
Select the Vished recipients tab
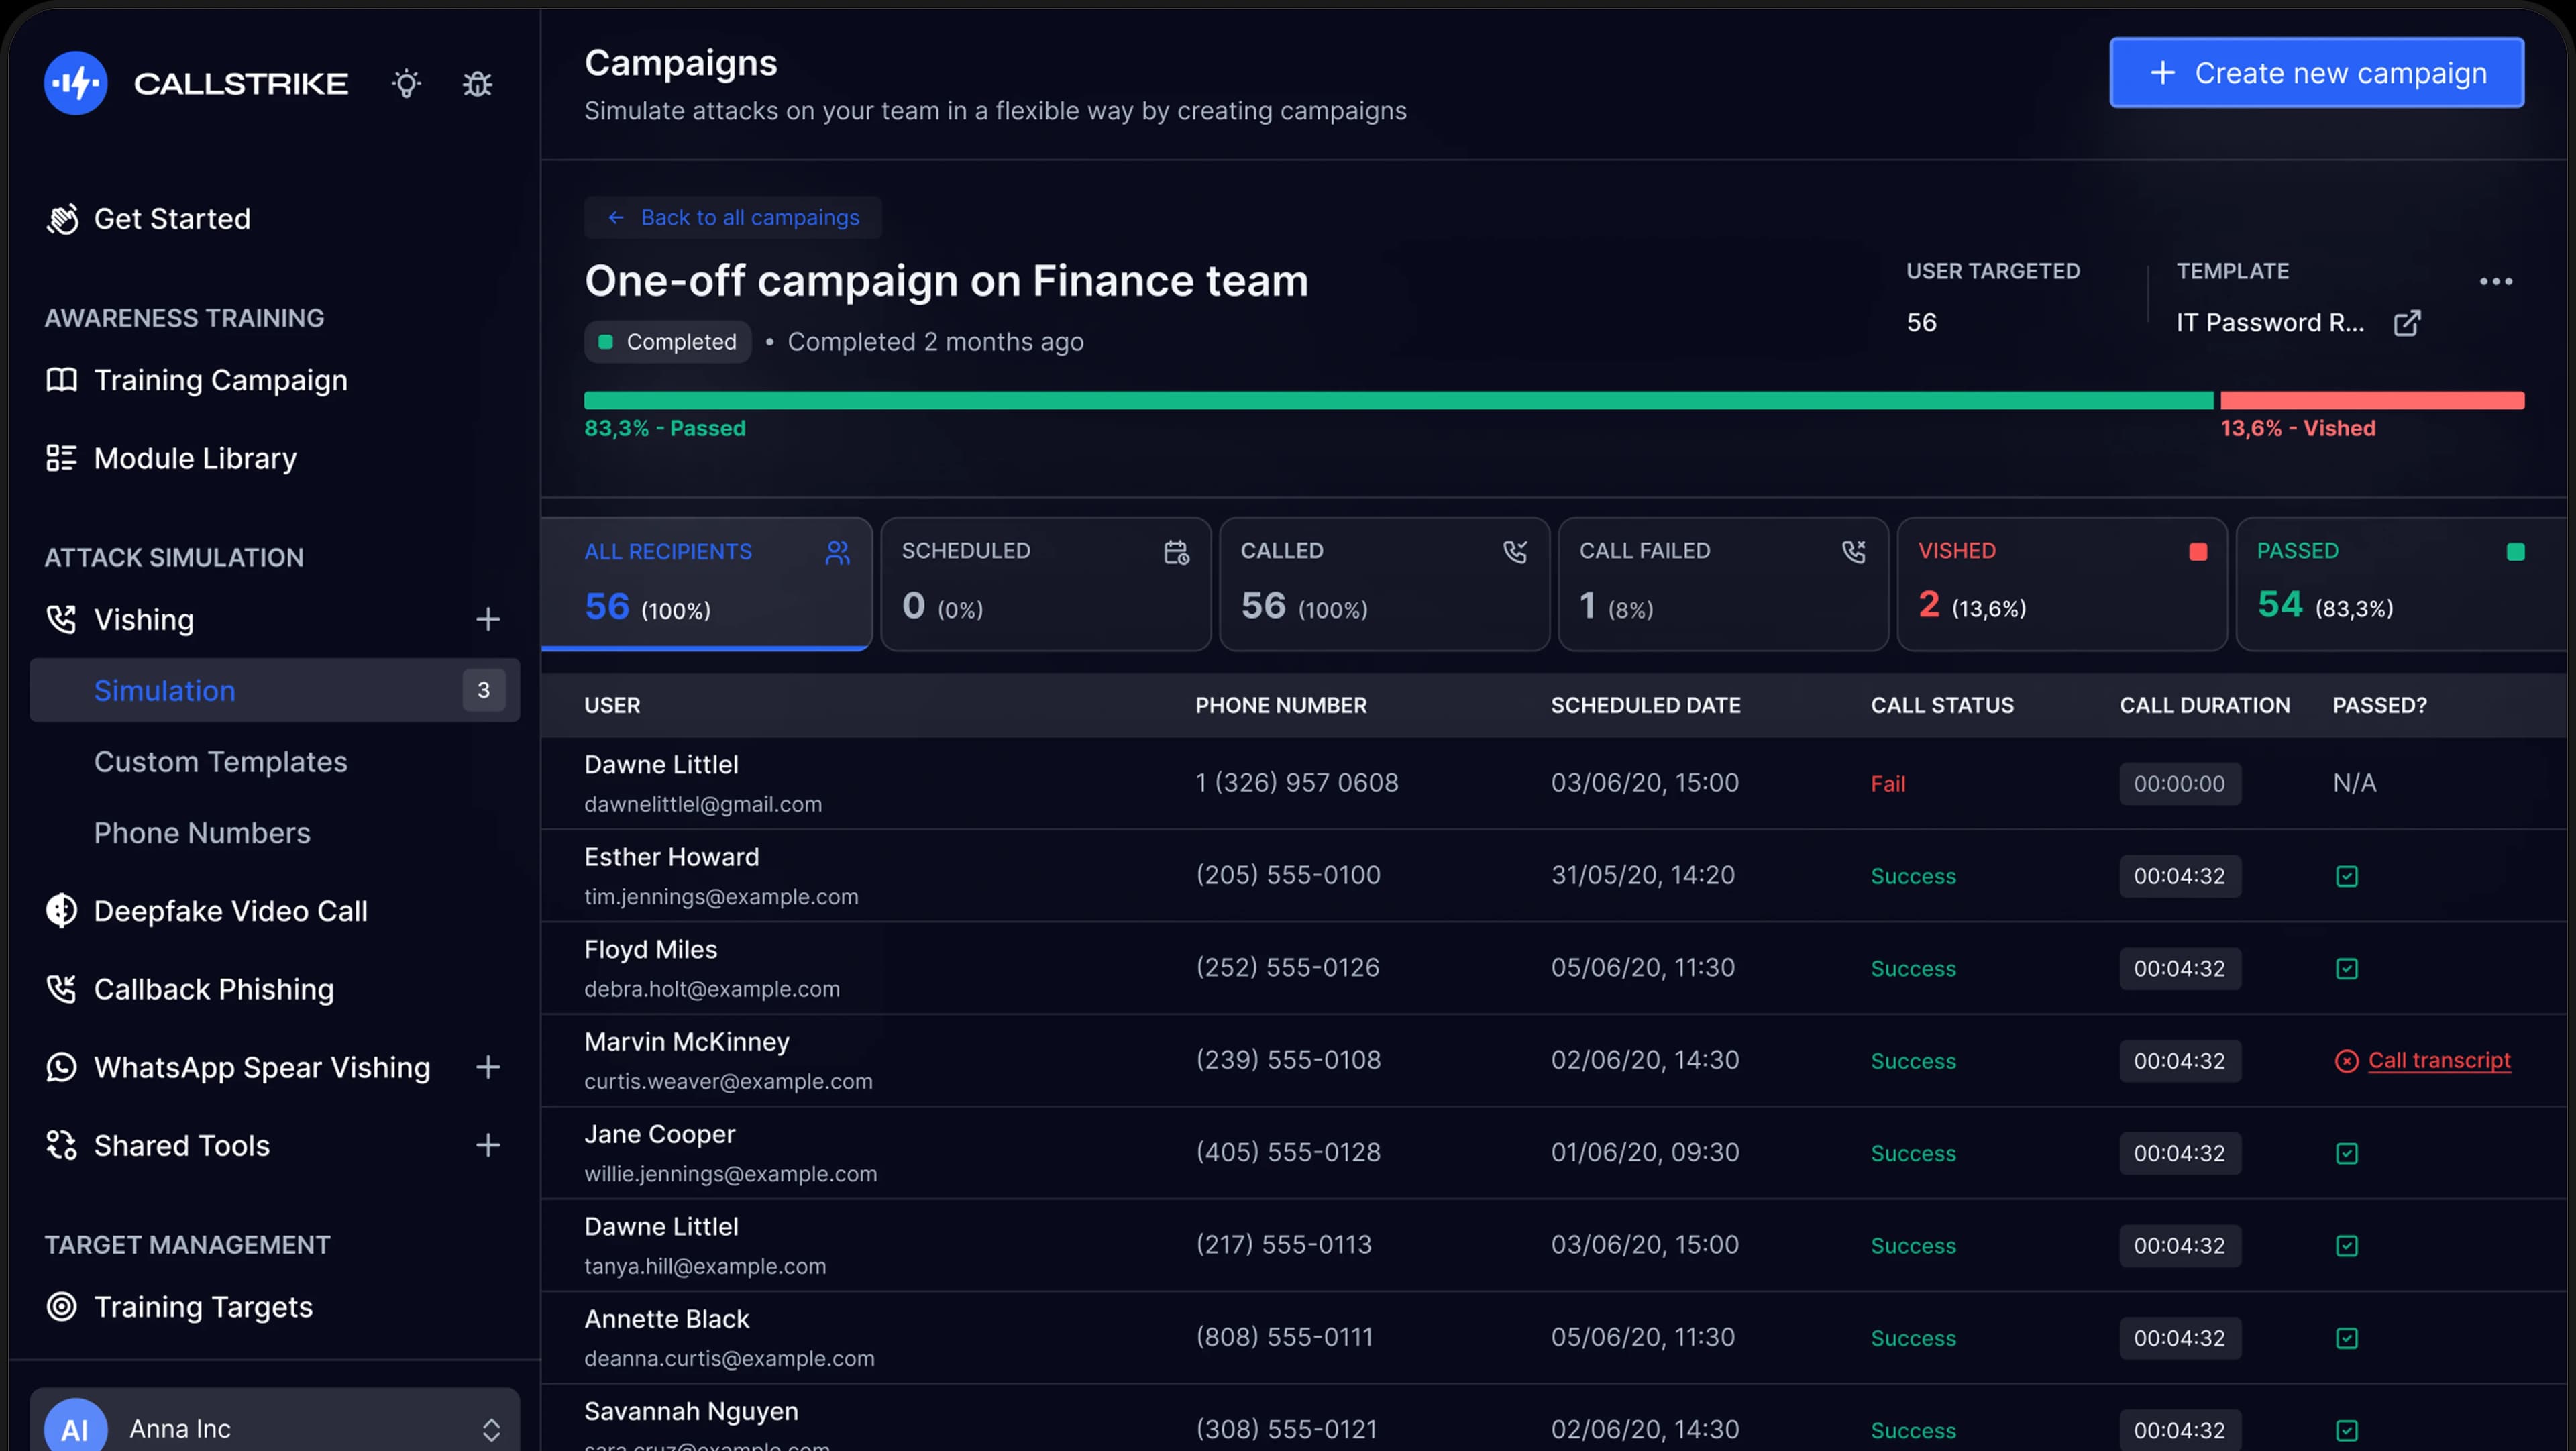pos(2061,583)
